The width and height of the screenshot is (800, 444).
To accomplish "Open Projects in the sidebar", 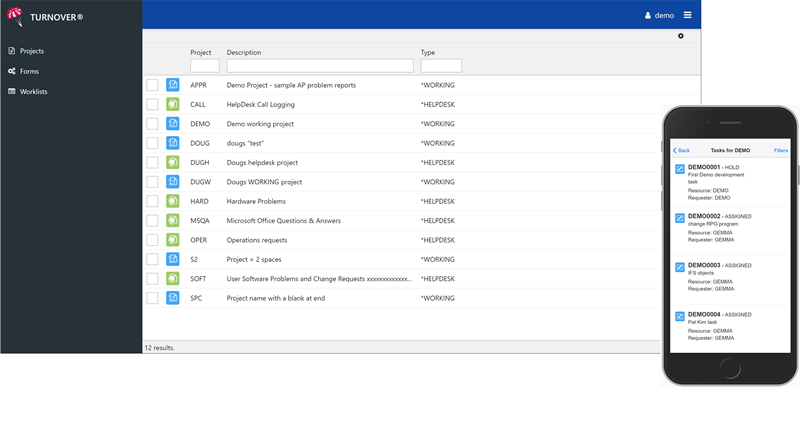I will [x=32, y=51].
